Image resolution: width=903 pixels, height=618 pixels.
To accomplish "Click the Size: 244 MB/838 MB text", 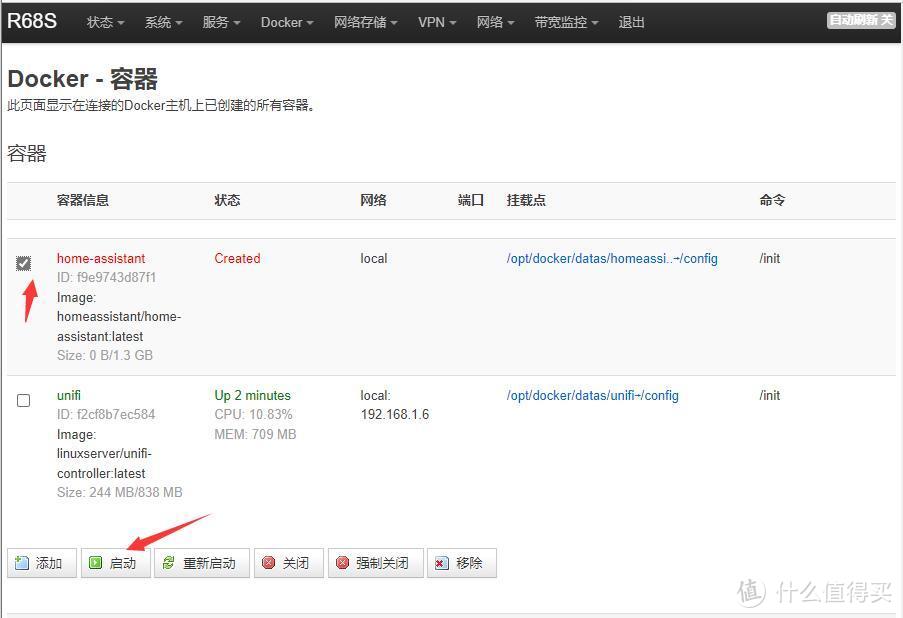I will (x=120, y=492).
